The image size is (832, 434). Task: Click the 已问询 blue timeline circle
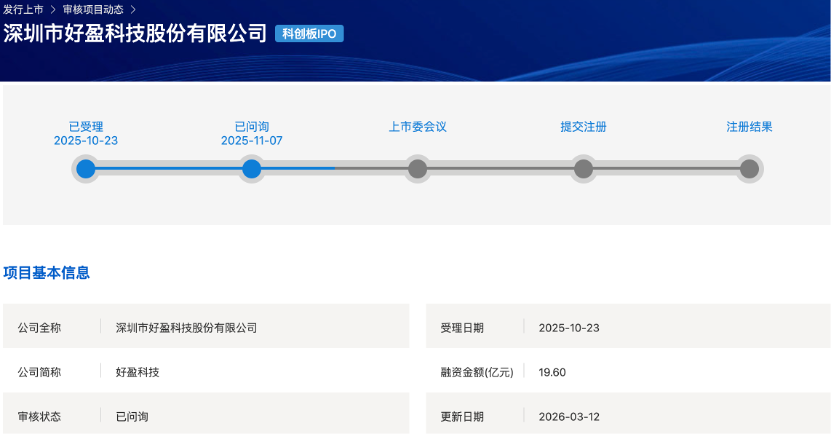(x=252, y=169)
